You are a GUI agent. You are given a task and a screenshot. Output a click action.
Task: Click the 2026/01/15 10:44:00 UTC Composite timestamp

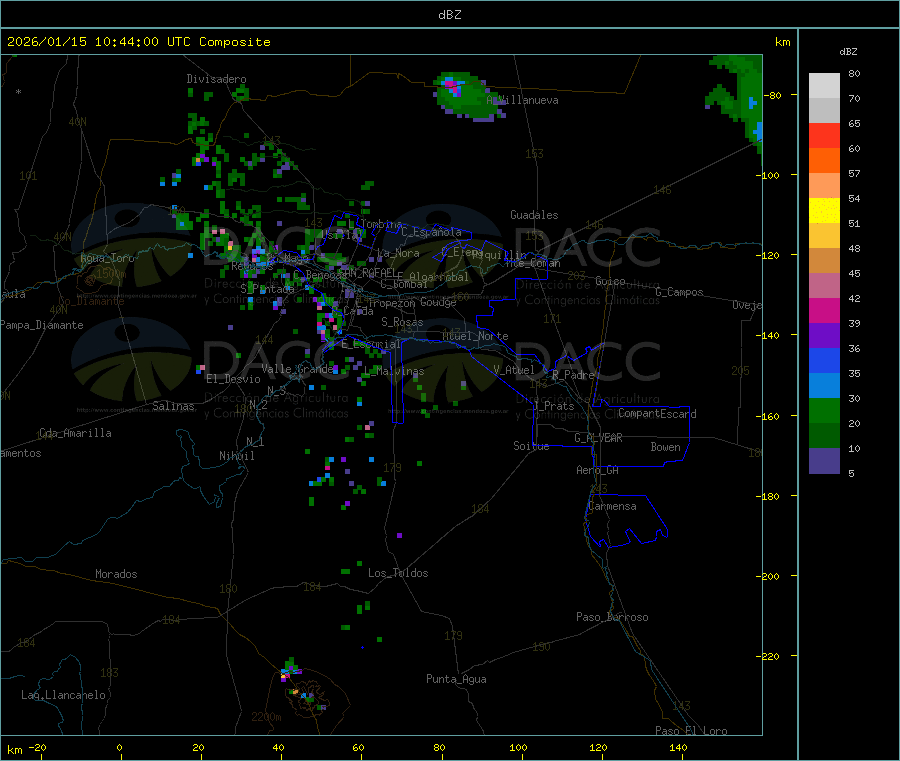pyautogui.click(x=138, y=42)
